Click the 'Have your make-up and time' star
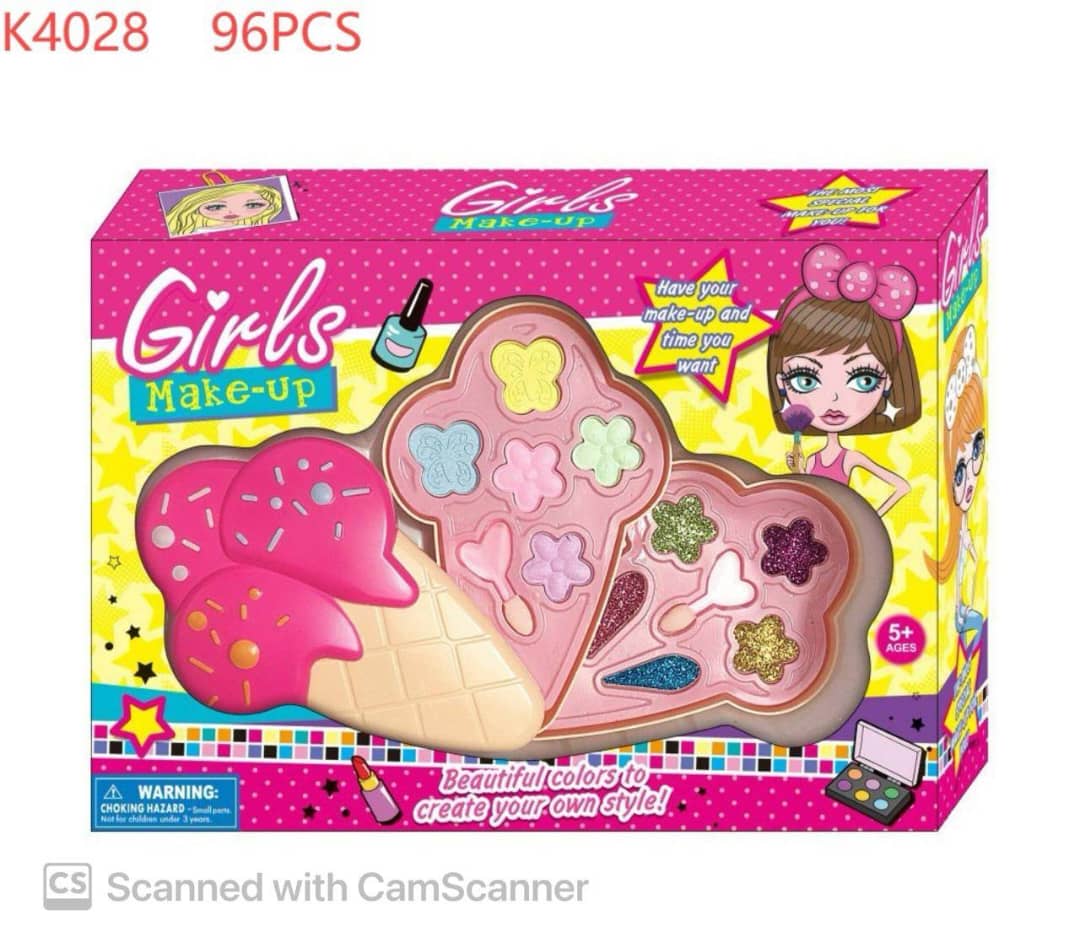The height and width of the screenshot is (948, 1080). click(x=696, y=326)
